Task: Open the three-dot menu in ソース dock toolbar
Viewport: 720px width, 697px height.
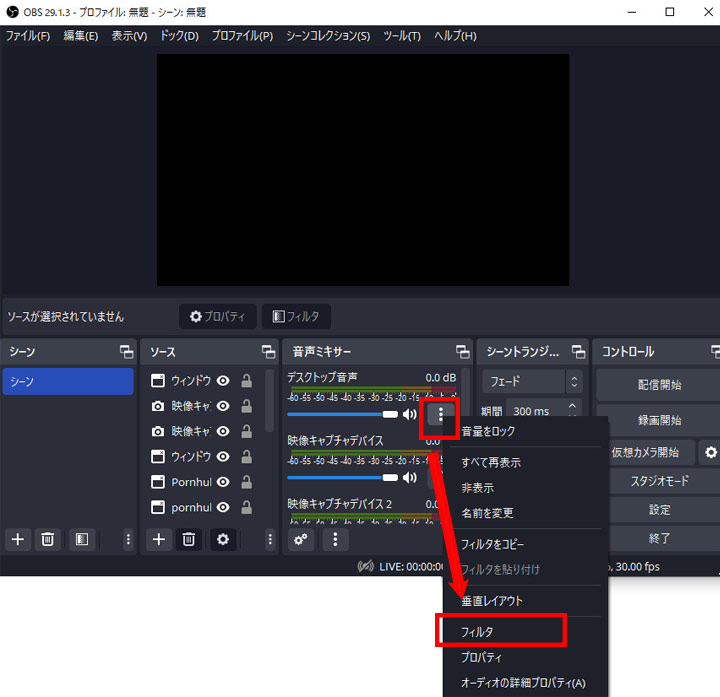Action: [x=270, y=539]
